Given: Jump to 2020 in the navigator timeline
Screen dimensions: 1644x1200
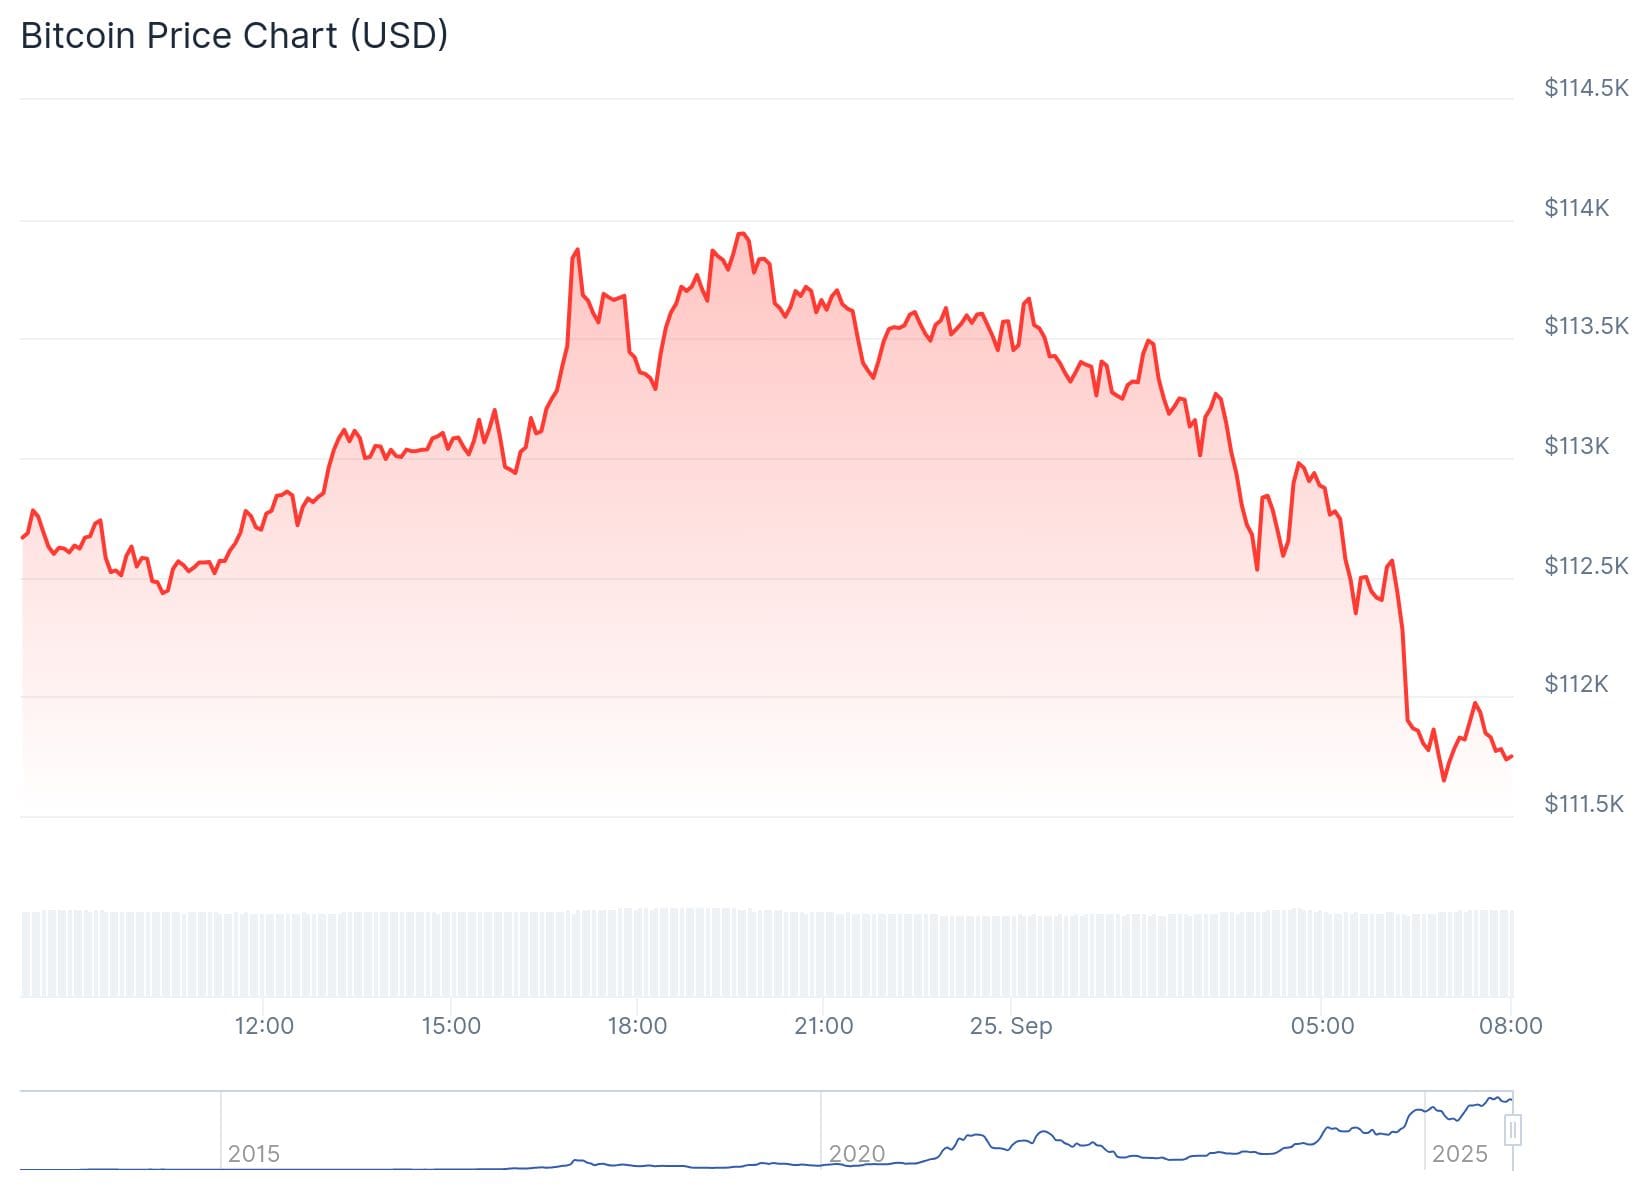Looking at the screenshot, I should click(857, 1154).
